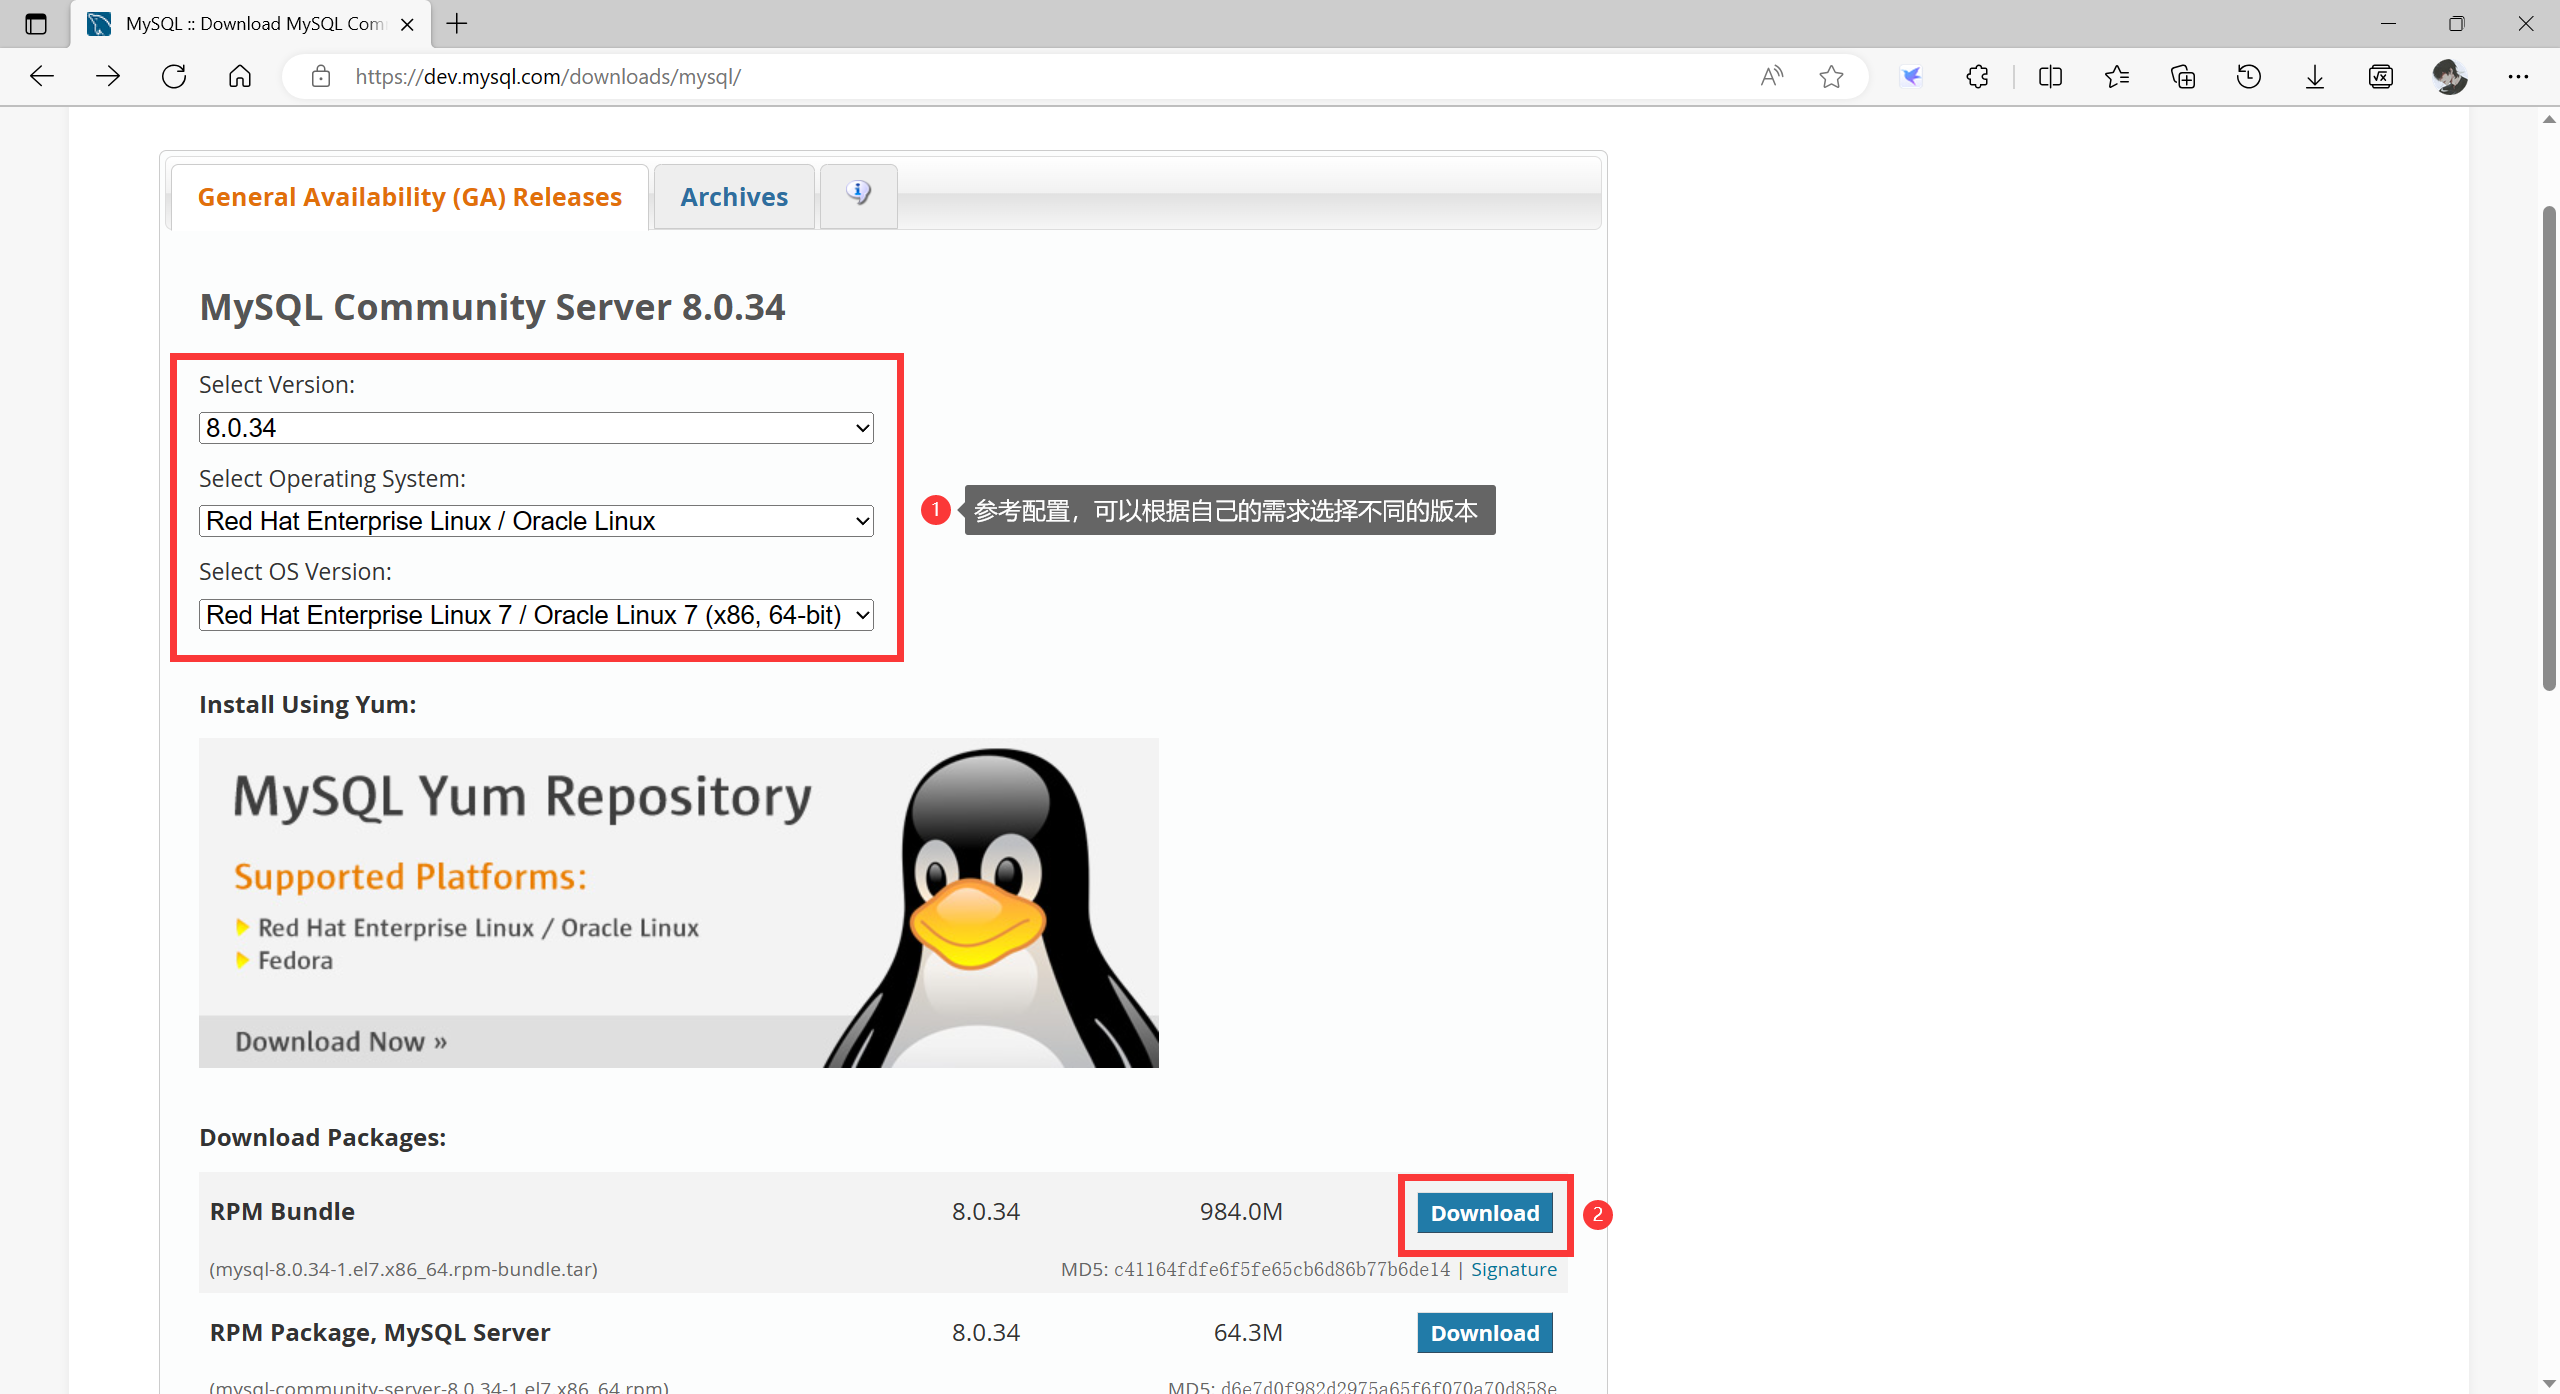Click the browser forward arrow

108,76
